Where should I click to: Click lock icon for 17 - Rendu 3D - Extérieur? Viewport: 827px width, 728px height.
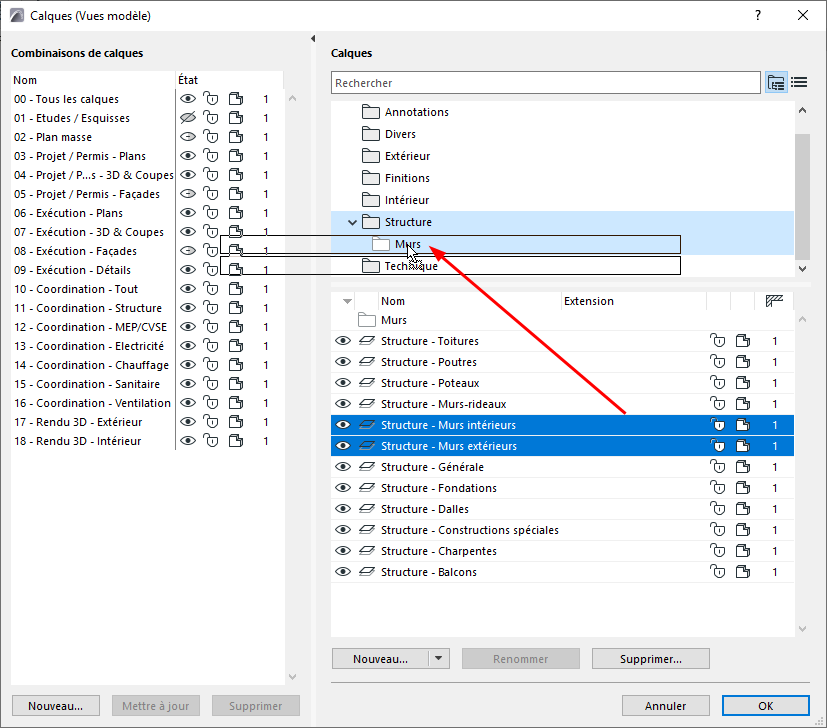[211, 422]
